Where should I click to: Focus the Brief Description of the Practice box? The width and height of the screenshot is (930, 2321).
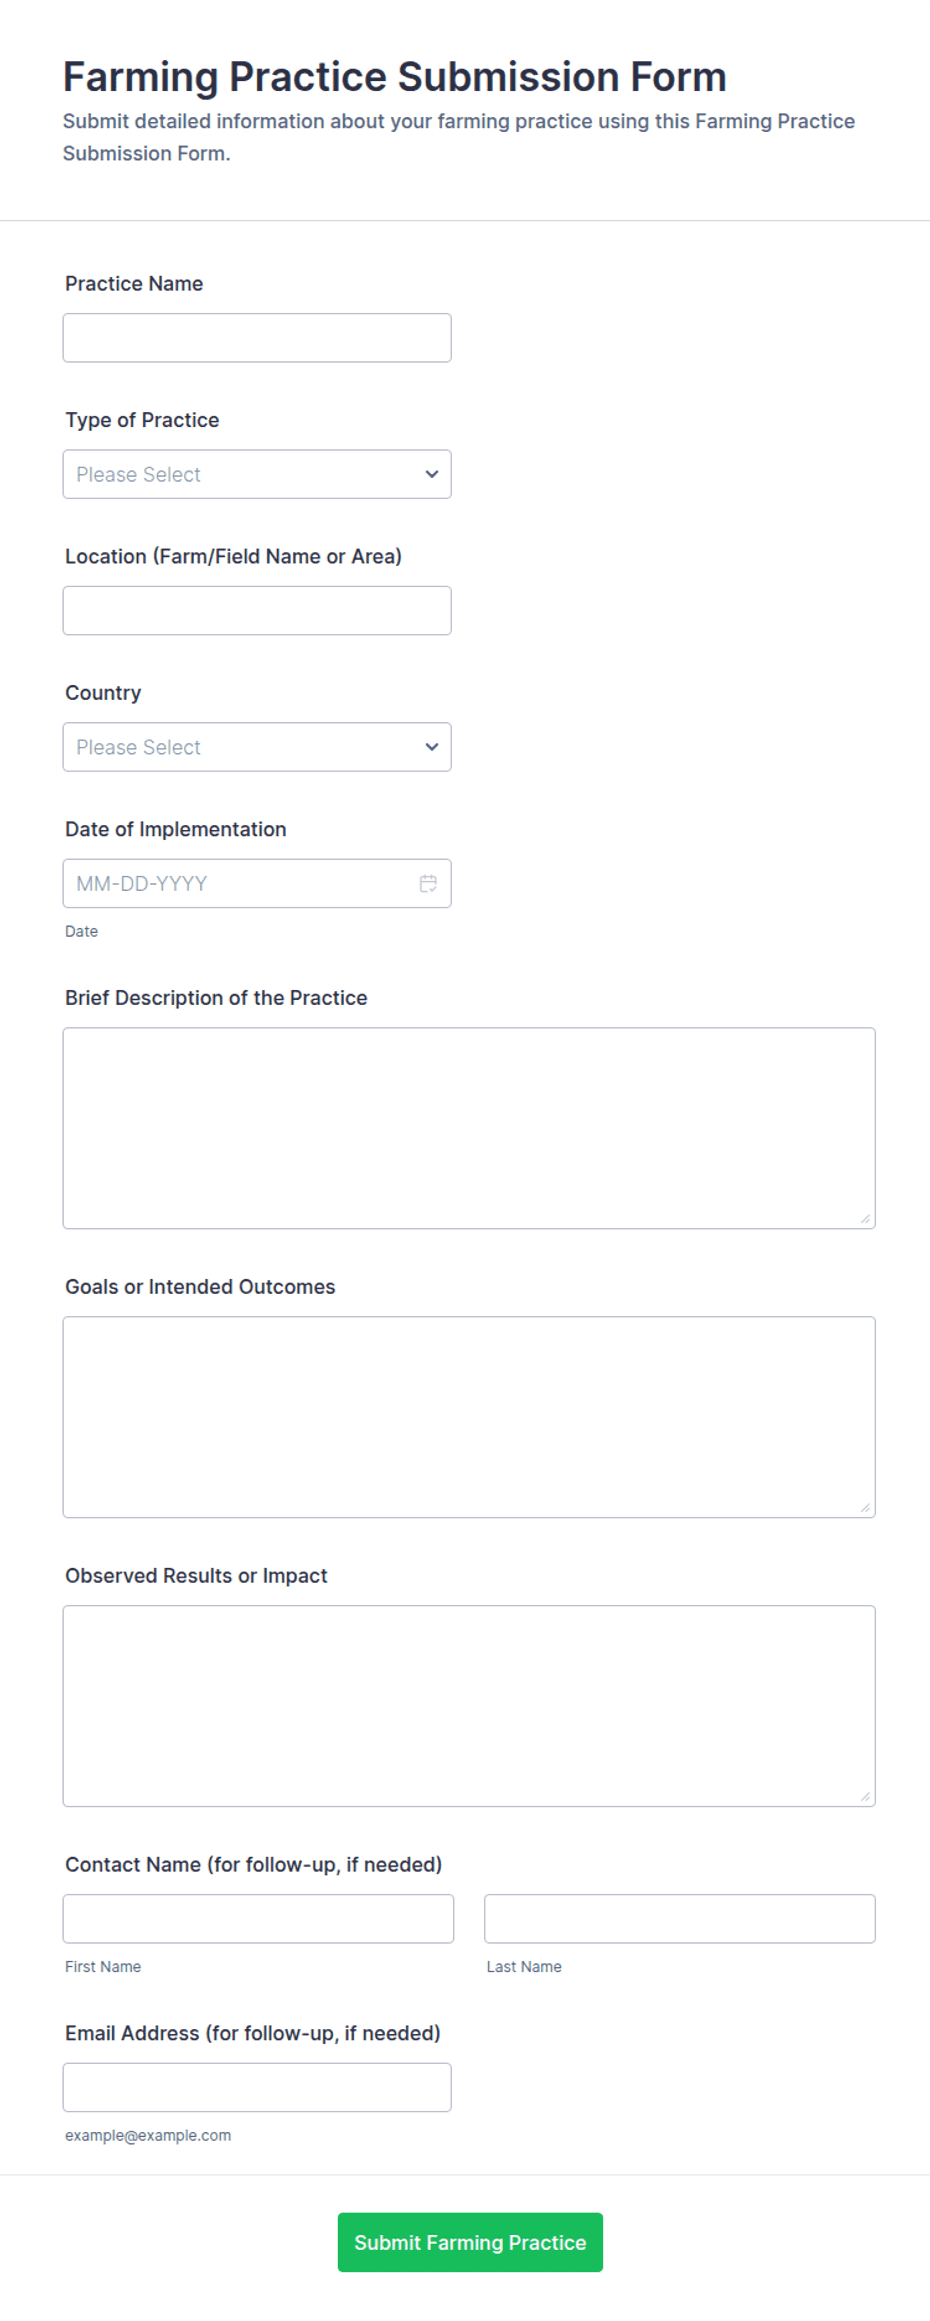(x=469, y=1128)
